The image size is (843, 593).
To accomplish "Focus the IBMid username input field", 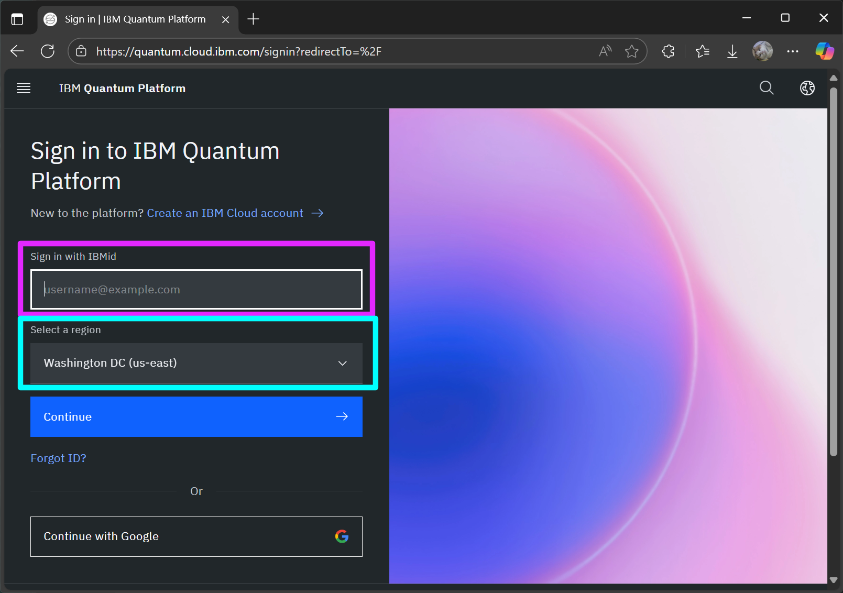I will coord(196,289).
